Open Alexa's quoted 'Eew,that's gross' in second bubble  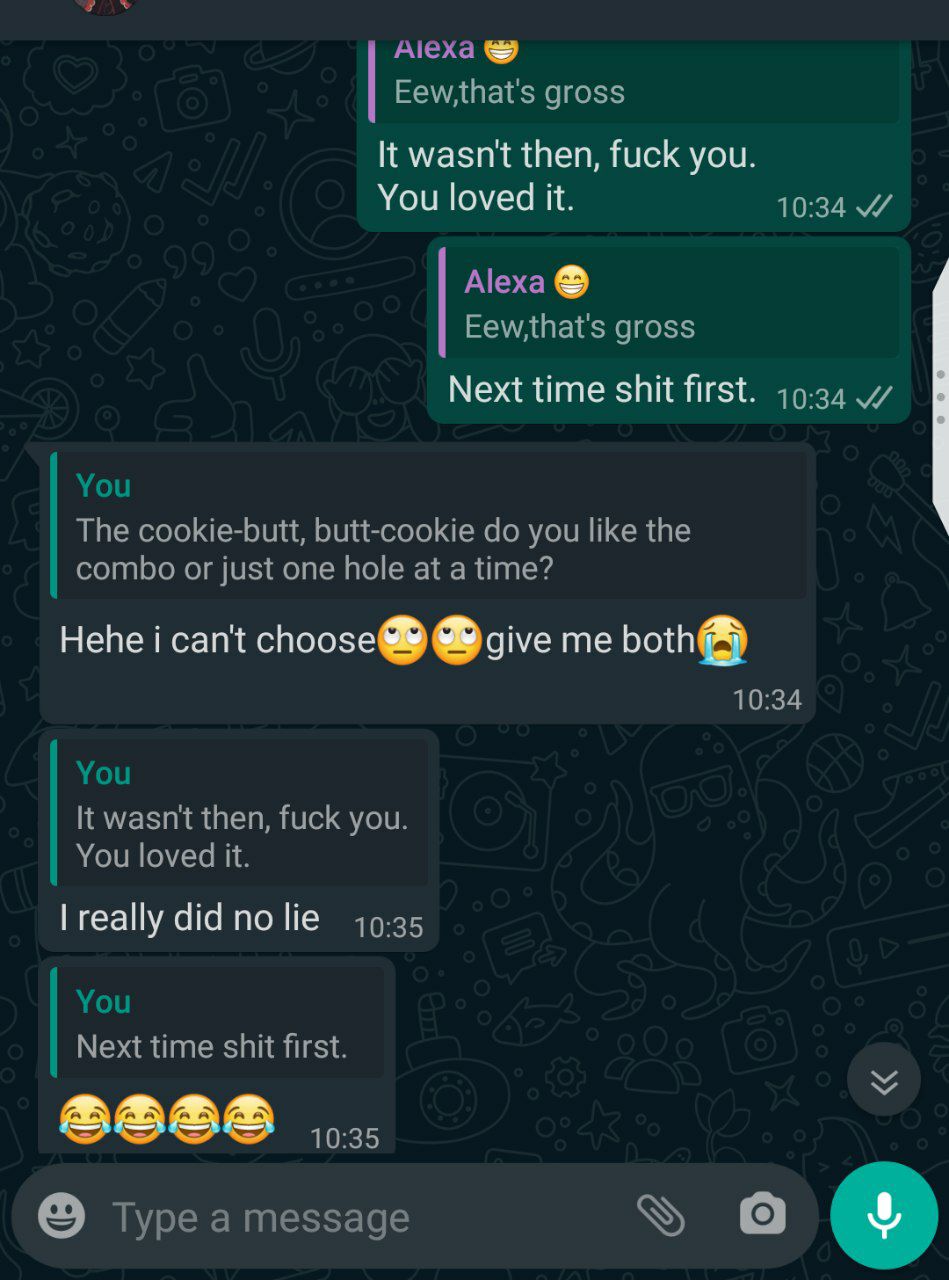[x=669, y=303]
